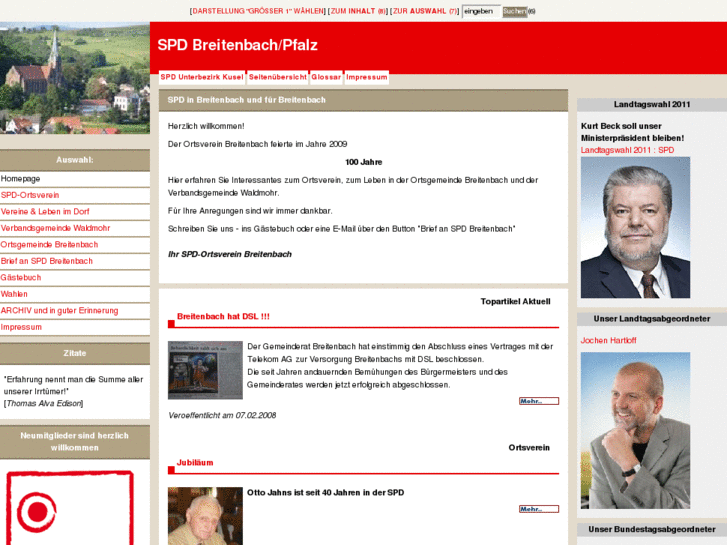Open the 'Glossar' tab
The height and width of the screenshot is (545, 727).
tap(326, 77)
